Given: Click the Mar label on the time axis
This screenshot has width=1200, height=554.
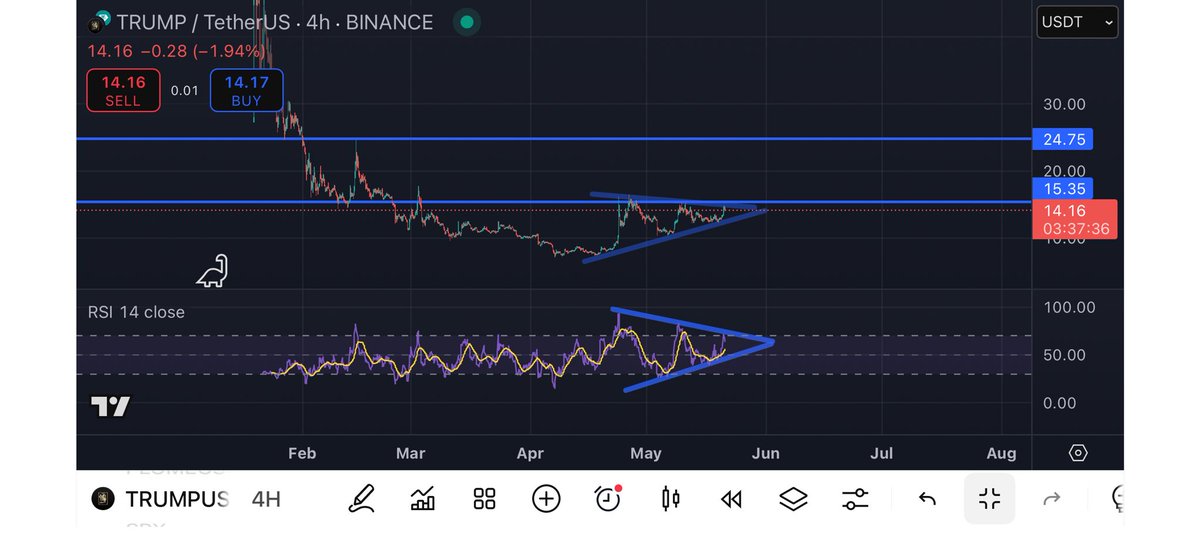Looking at the screenshot, I should 411,453.
